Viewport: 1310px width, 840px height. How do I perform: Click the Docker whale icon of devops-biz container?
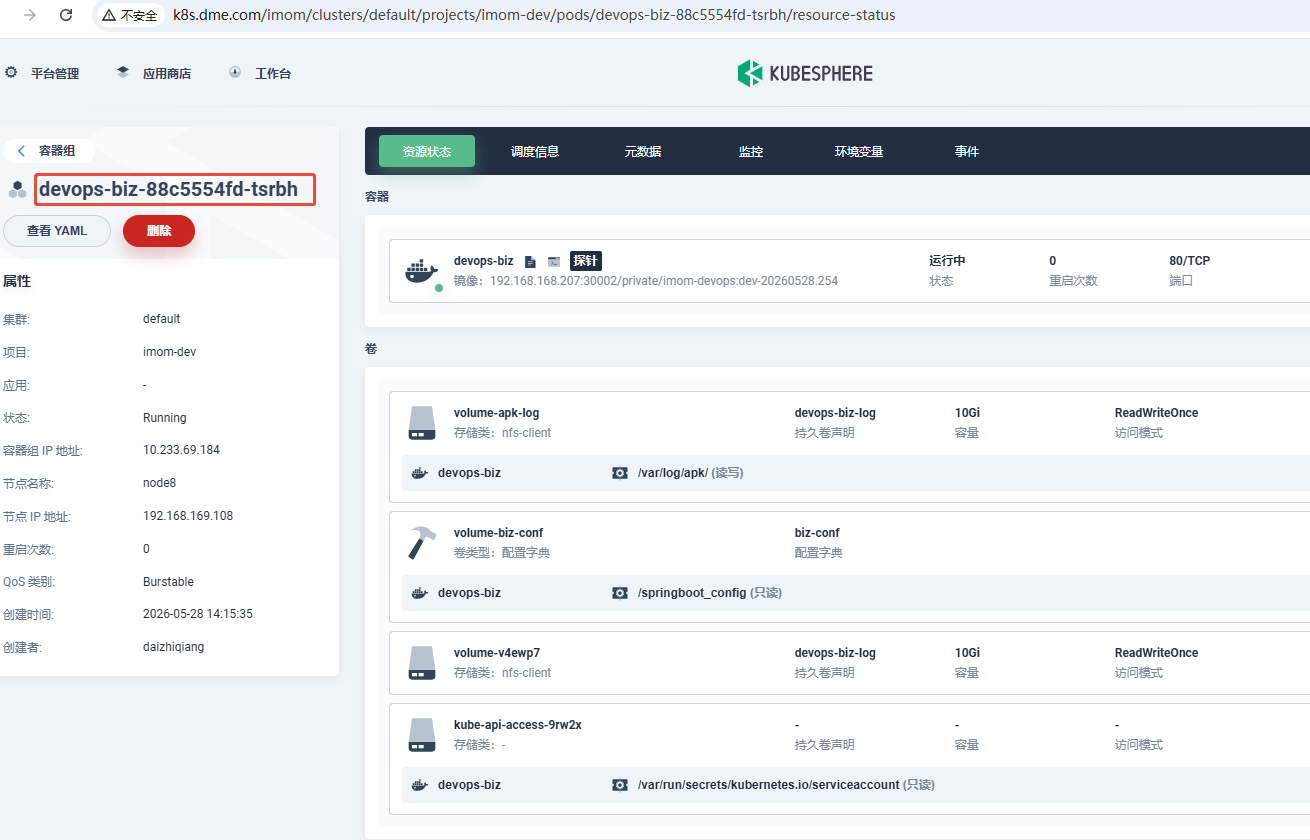pos(422,271)
